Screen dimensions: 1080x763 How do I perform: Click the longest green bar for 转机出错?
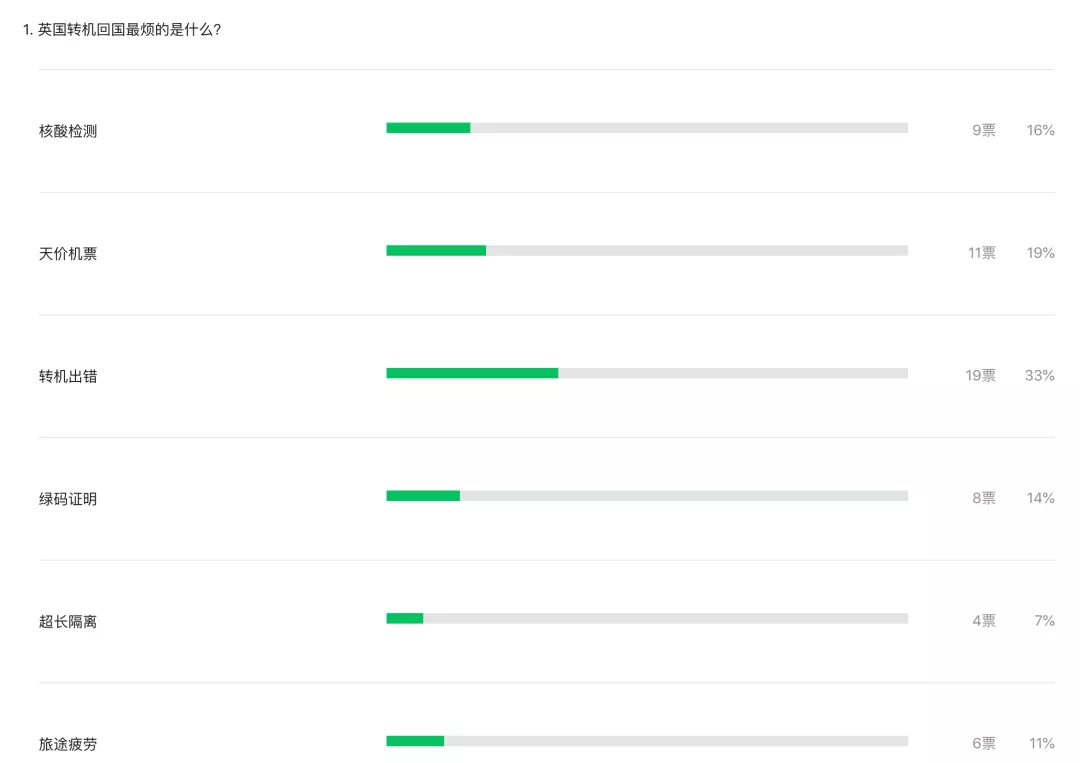coord(472,373)
